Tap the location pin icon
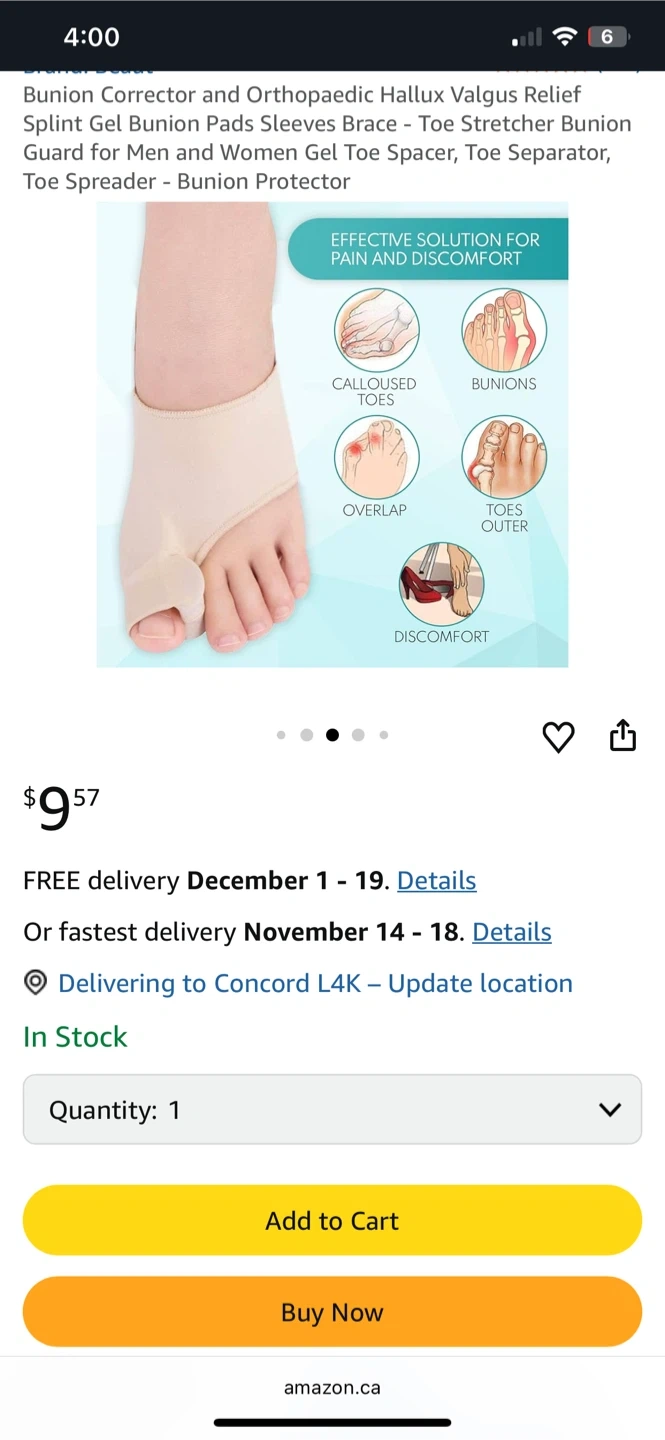The width and height of the screenshot is (665, 1440). click(x=35, y=983)
